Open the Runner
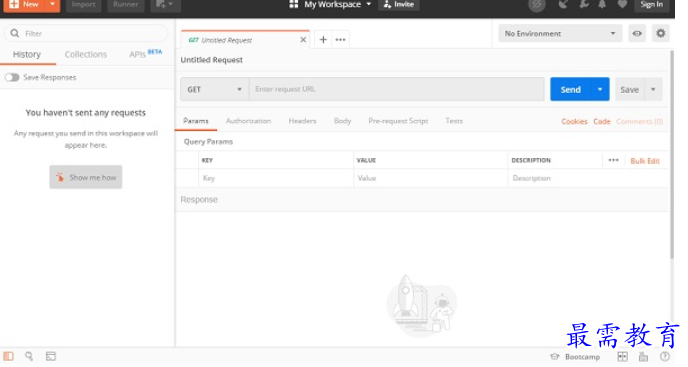Screen dimensions: 688x367 pyautogui.click(x=125, y=4)
